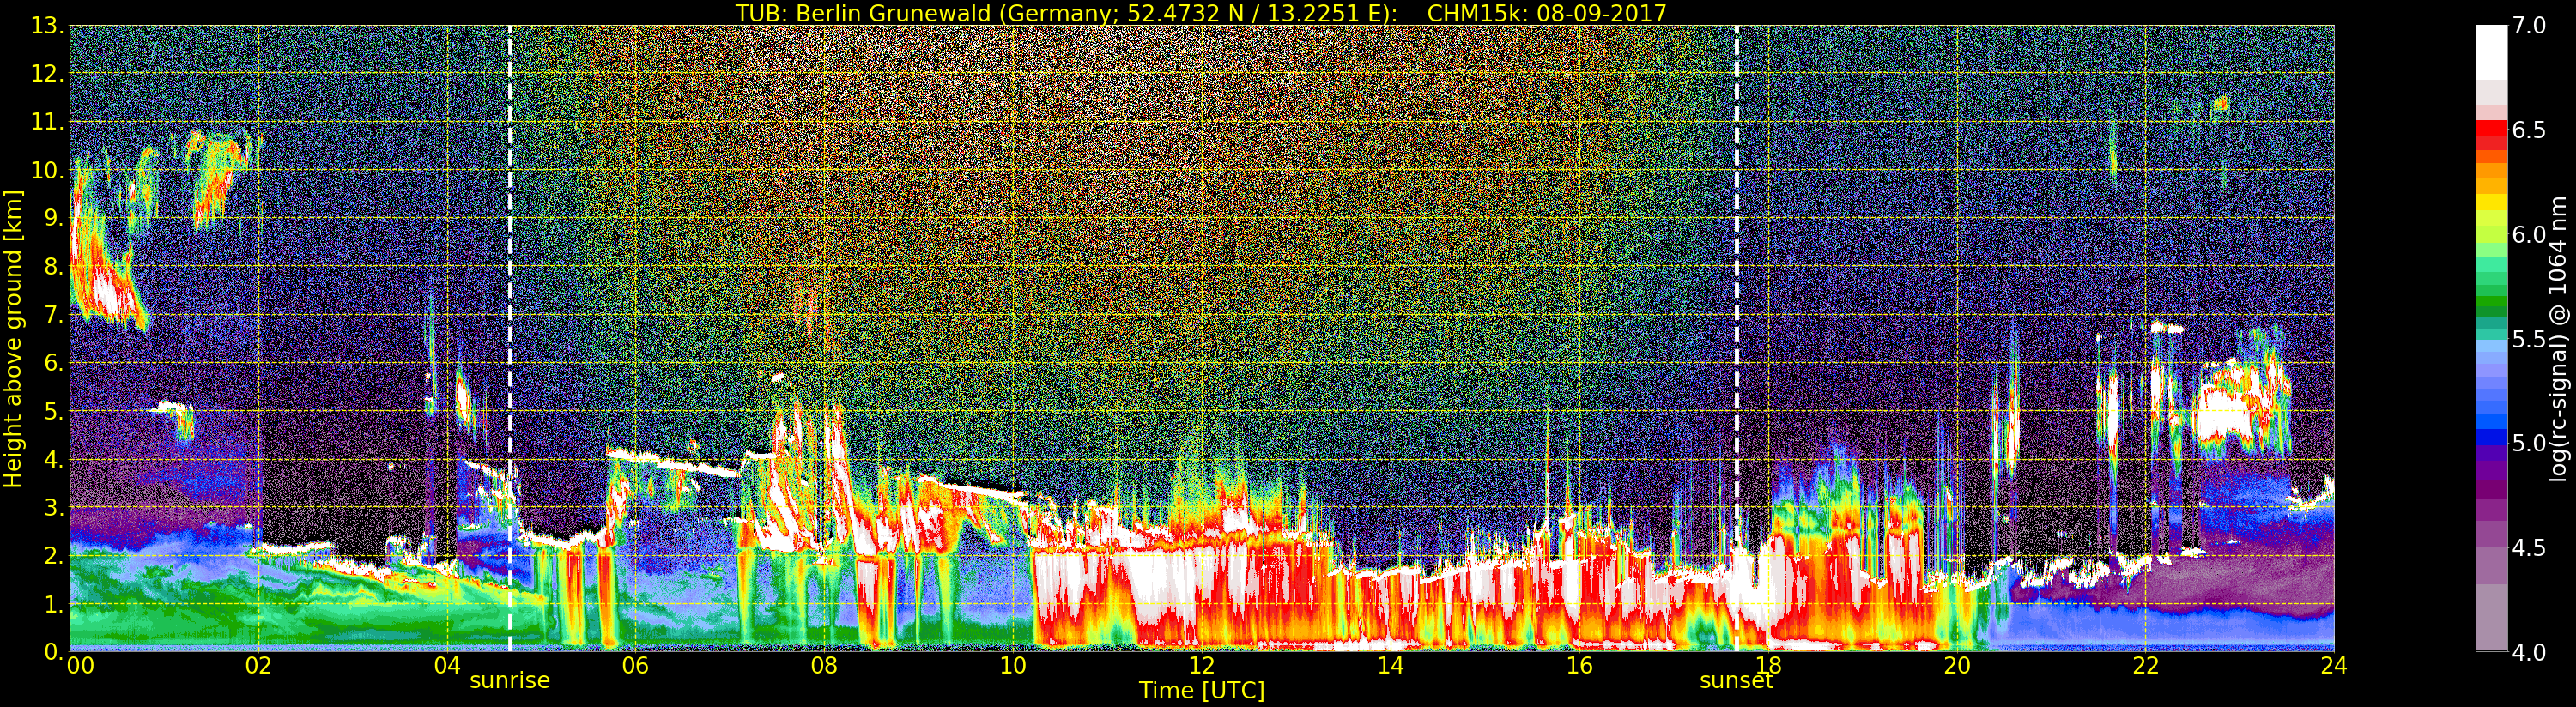The width and height of the screenshot is (2576, 707).
Task: Click the Time [UTC] axis label
Action: pos(1201,691)
